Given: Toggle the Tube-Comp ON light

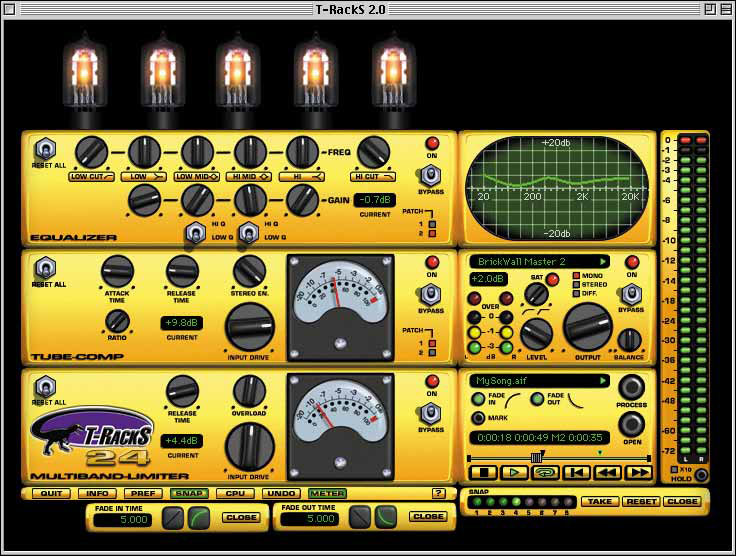Looking at the screenshot, I should [x=431, y=262].
